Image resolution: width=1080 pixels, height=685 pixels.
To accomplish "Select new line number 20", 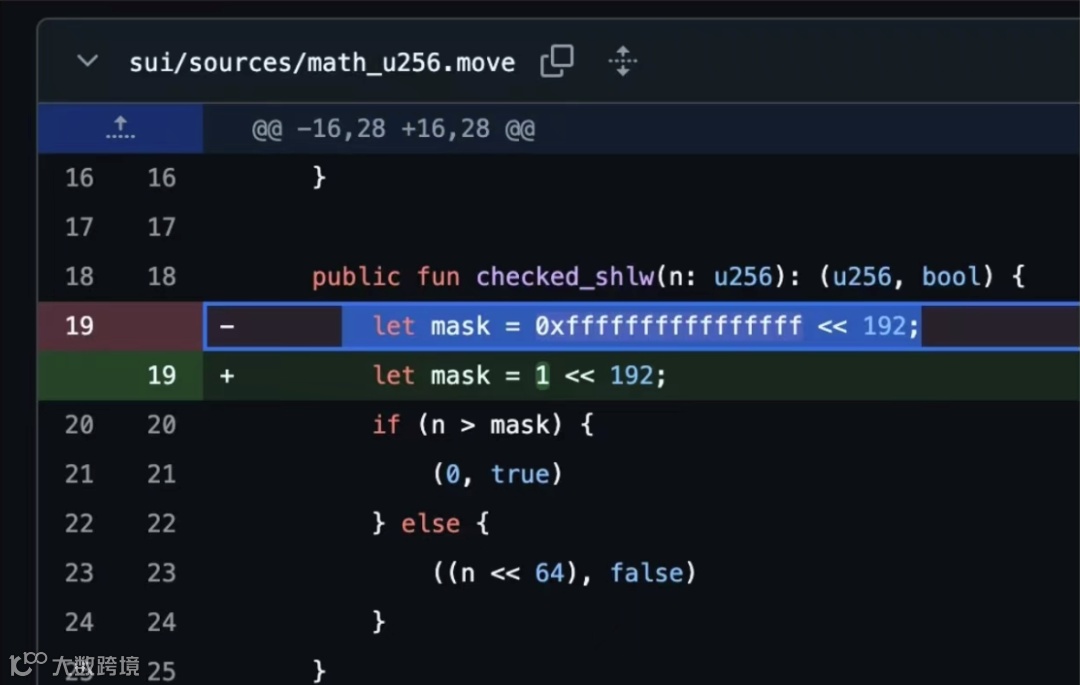I will click(x=162, y=425).
